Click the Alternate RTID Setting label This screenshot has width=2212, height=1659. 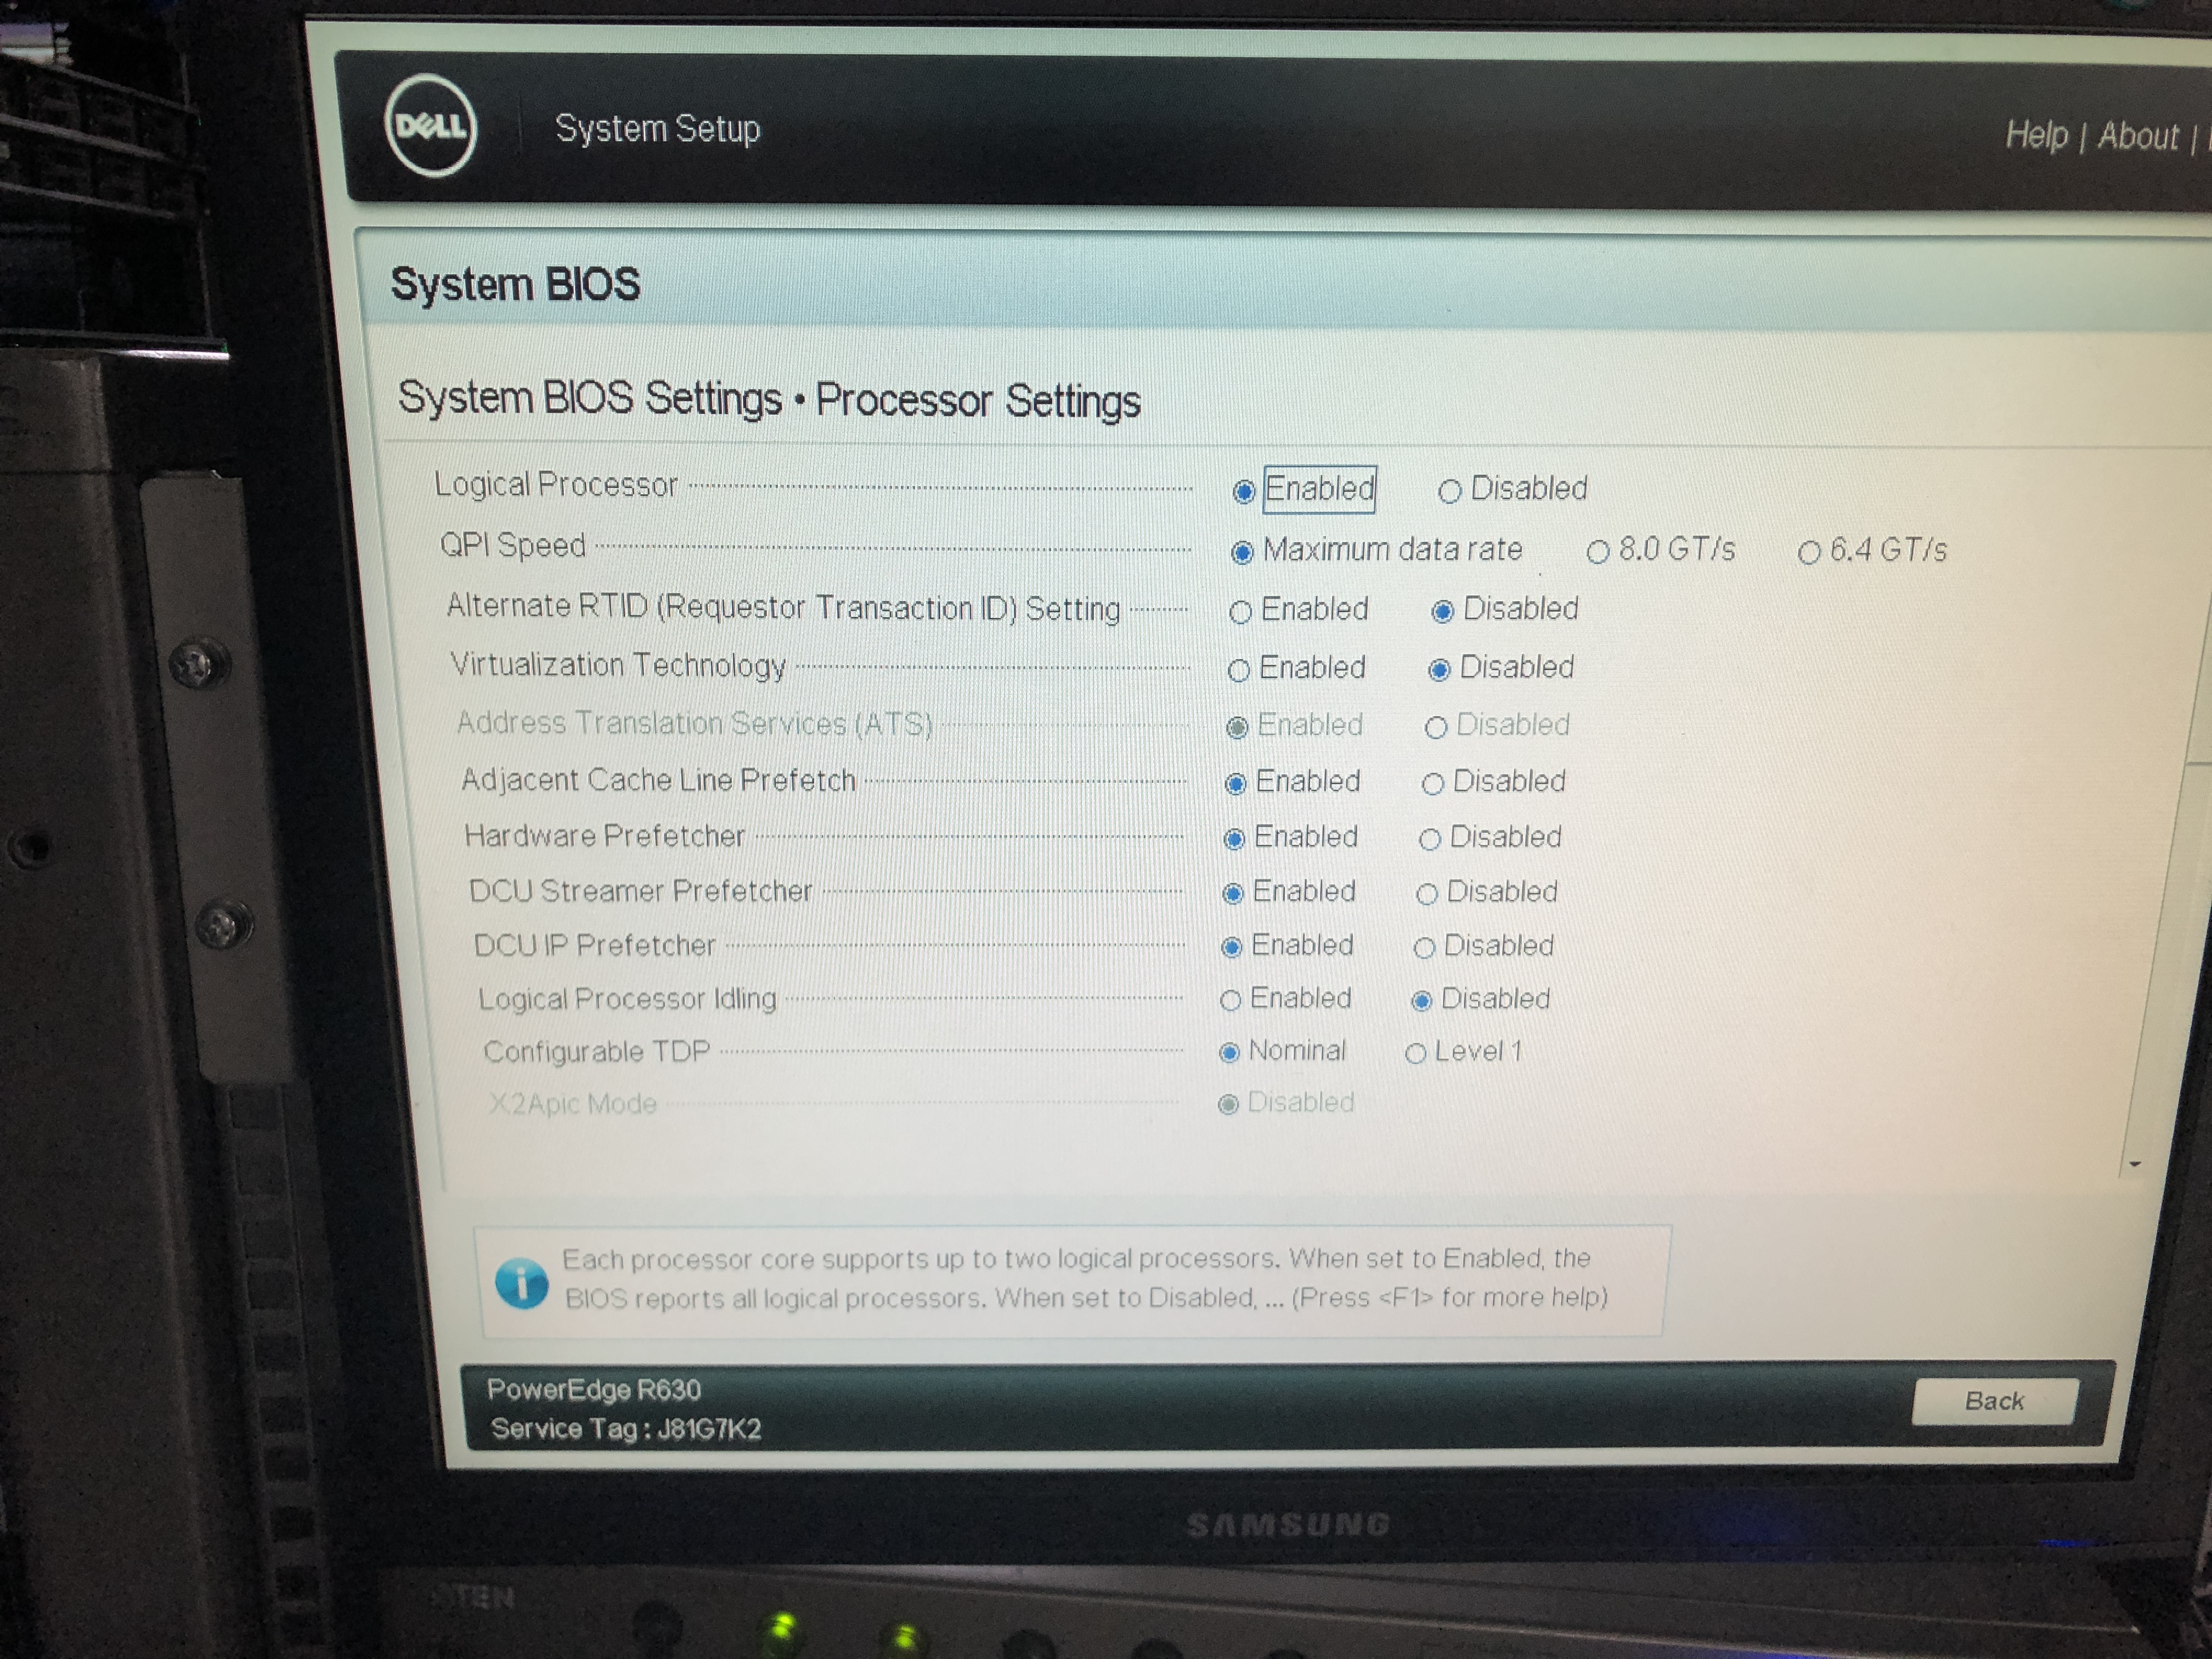[783, 607]
